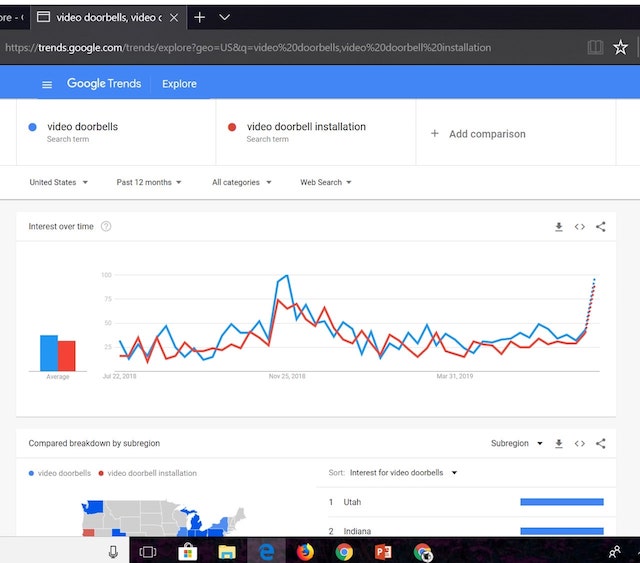Show help for Interest over time

click(x=106, y=226)
